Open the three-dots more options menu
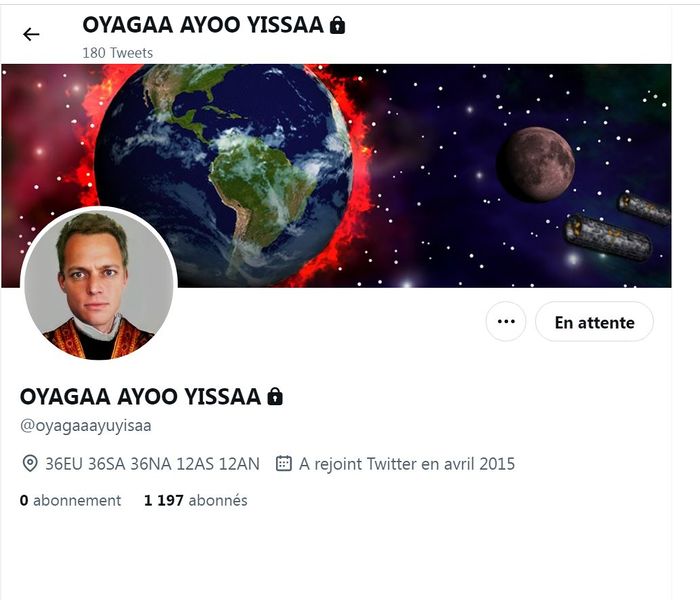 click(x=506, y=321)
